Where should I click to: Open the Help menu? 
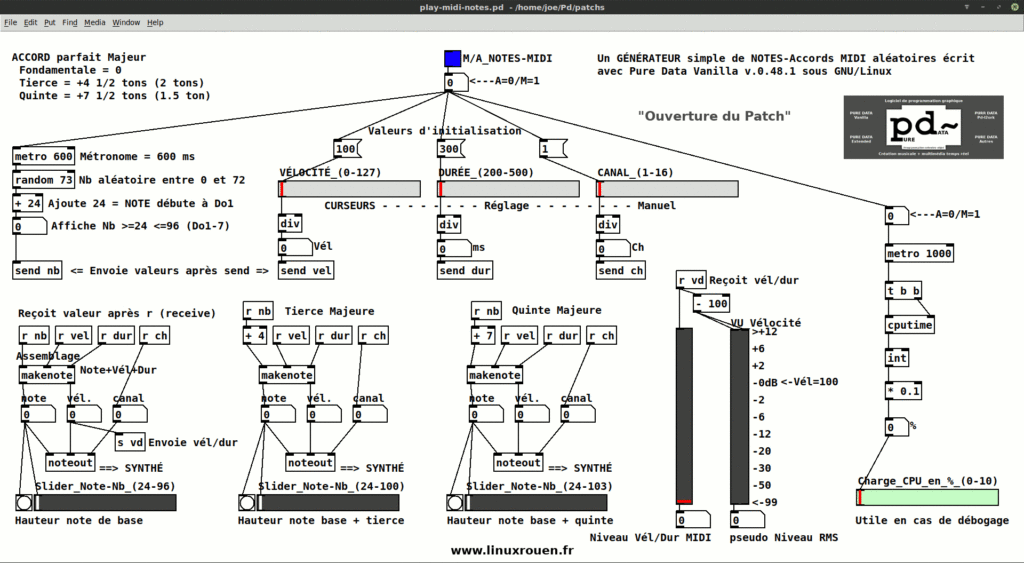pos(155,22)
